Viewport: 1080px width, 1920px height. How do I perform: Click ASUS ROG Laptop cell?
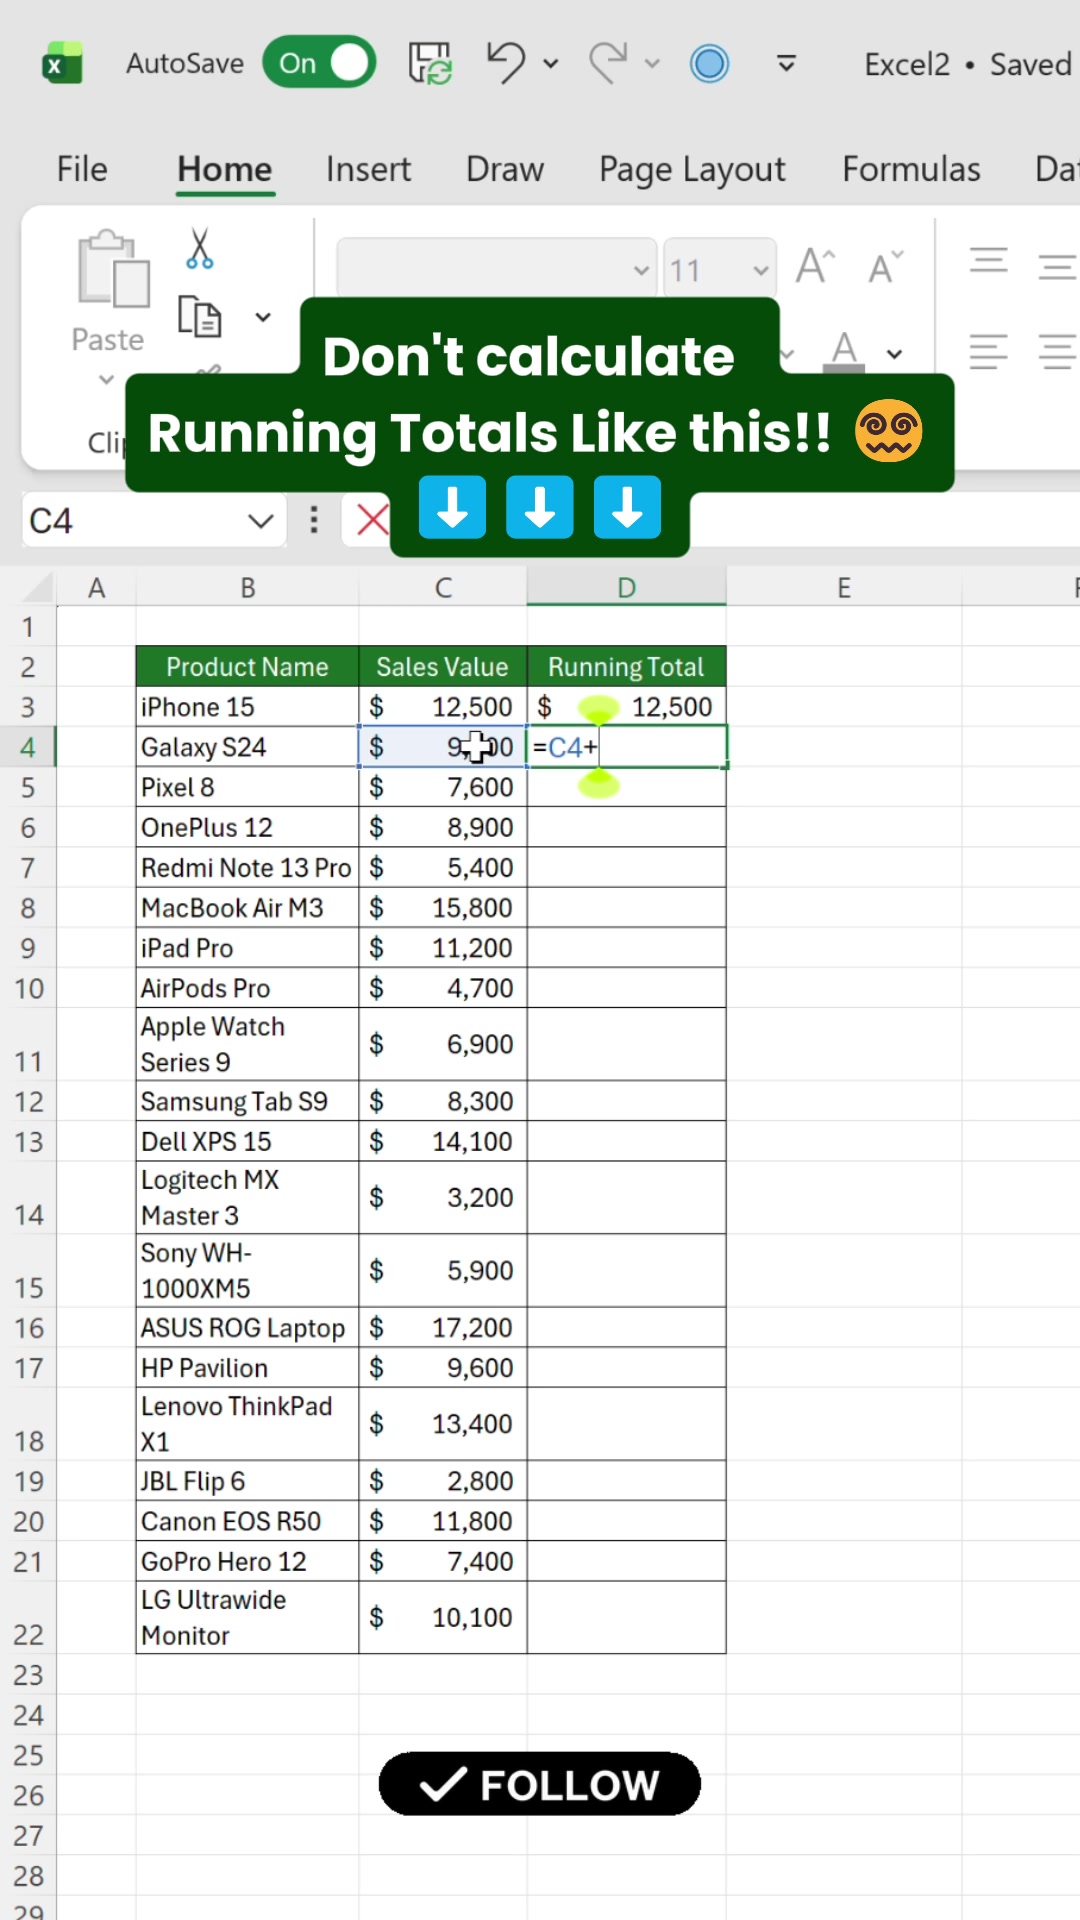tap(247, 1327)
